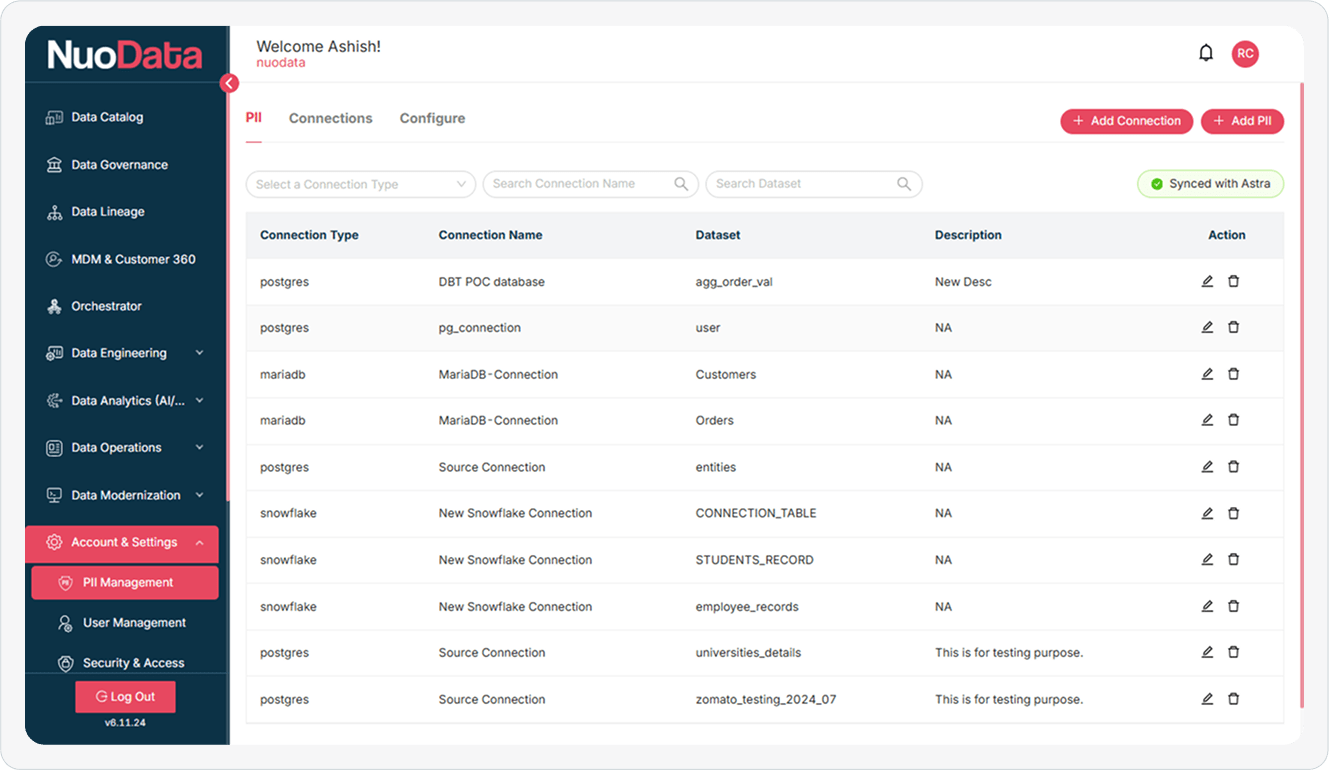Edit the entities dataset row
This screenshot has height=770, width=1329.
[1207, 466]
